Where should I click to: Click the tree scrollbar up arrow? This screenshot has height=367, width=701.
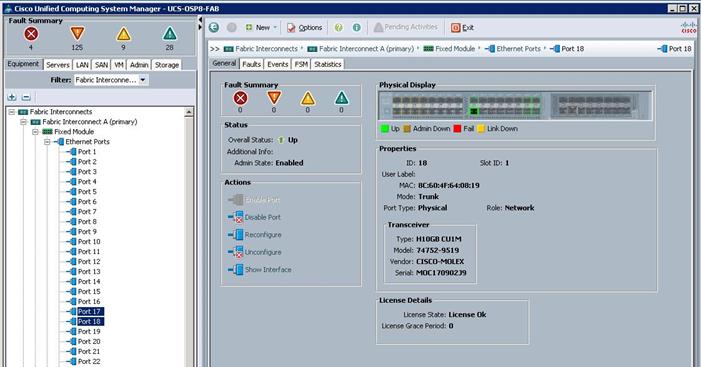[x=189, y=112]
